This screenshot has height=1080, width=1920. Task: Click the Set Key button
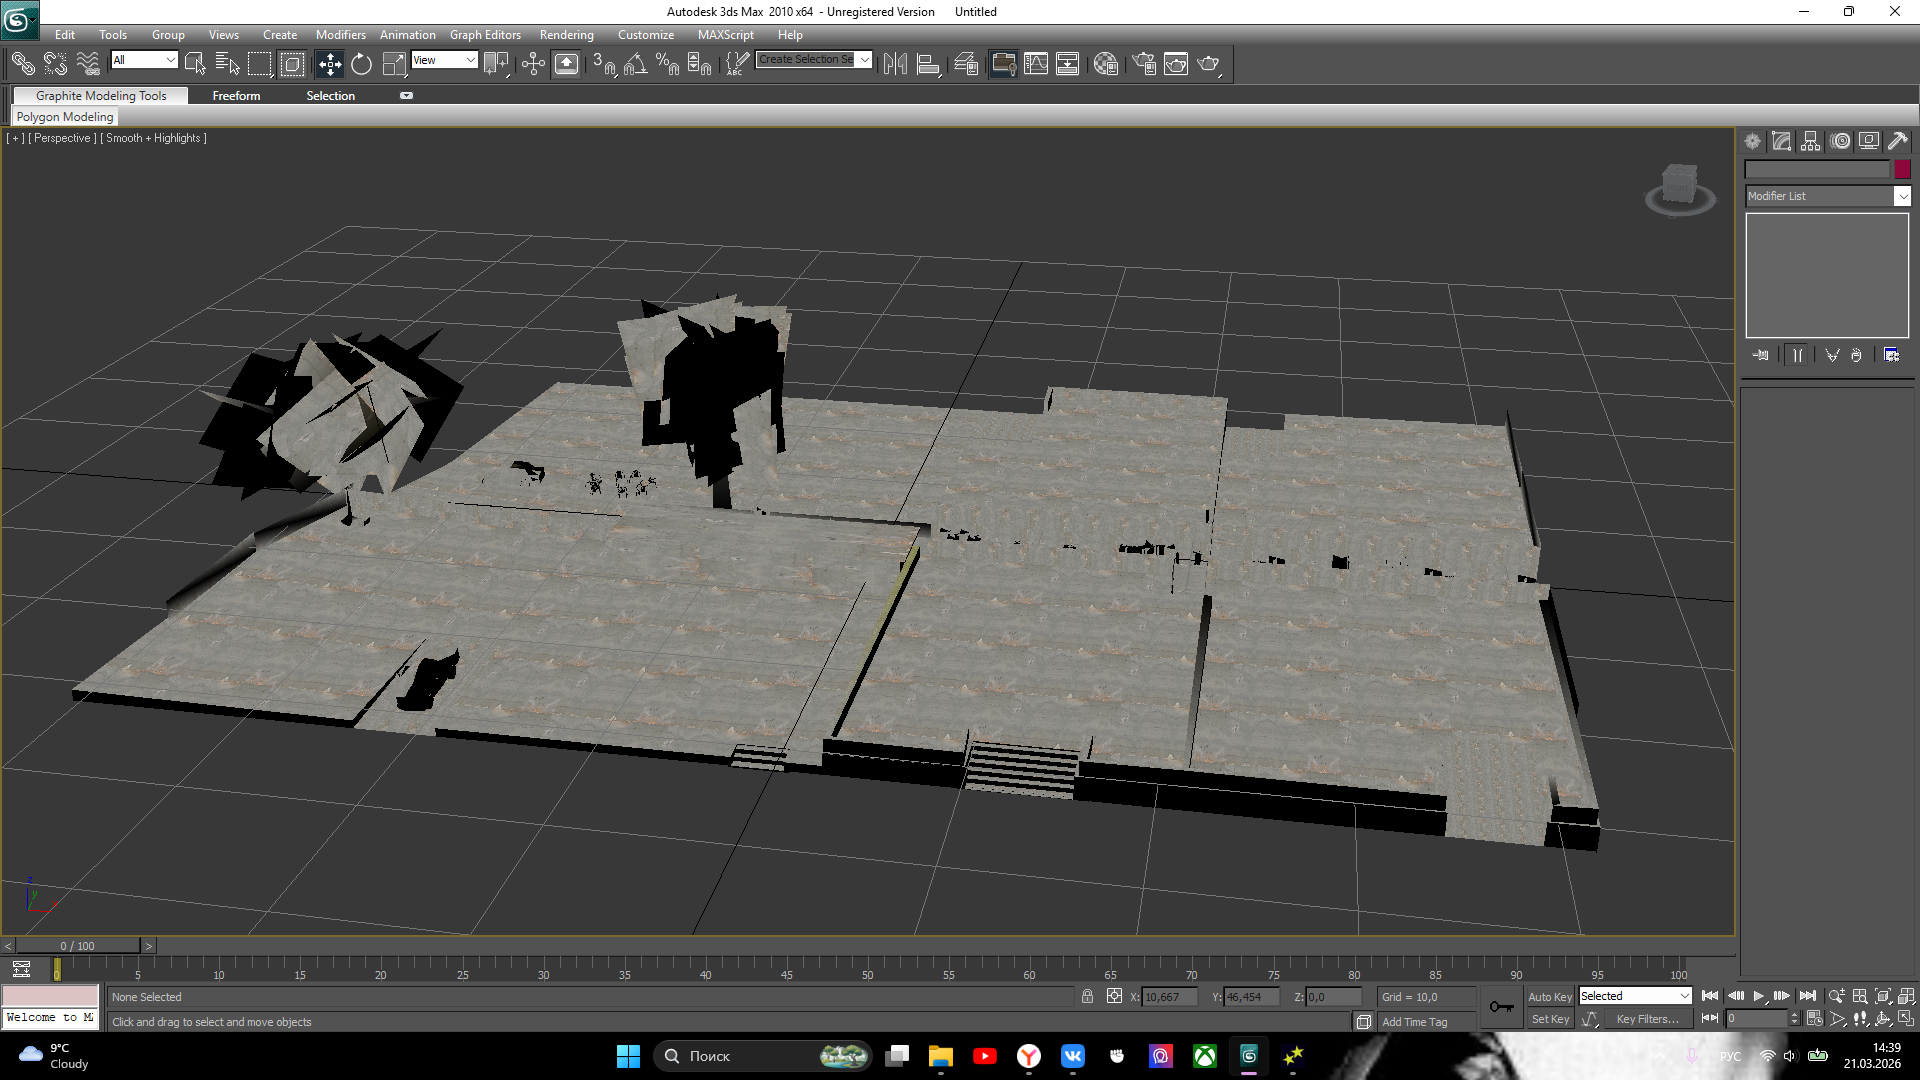point(1550,1019)
